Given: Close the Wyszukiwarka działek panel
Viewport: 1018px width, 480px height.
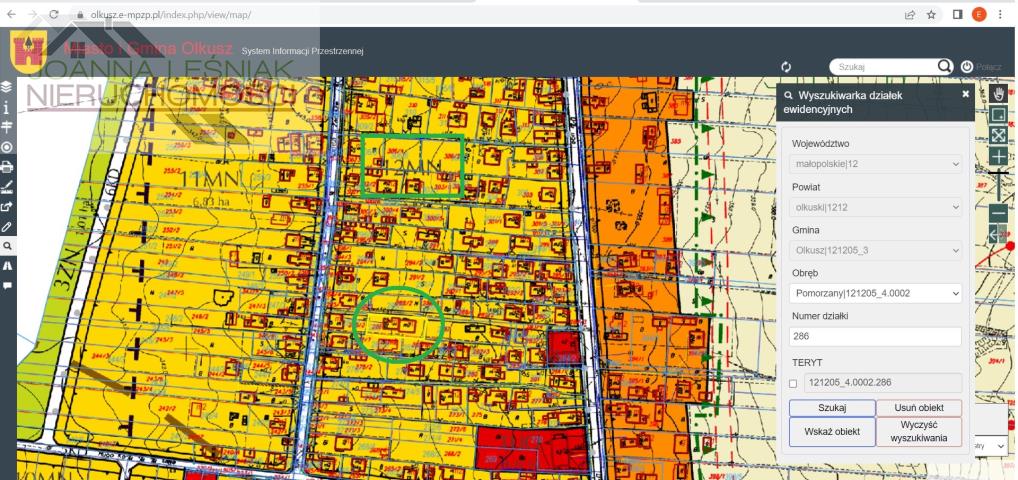Looking at the screenshot, I should (x=965, y=93).
